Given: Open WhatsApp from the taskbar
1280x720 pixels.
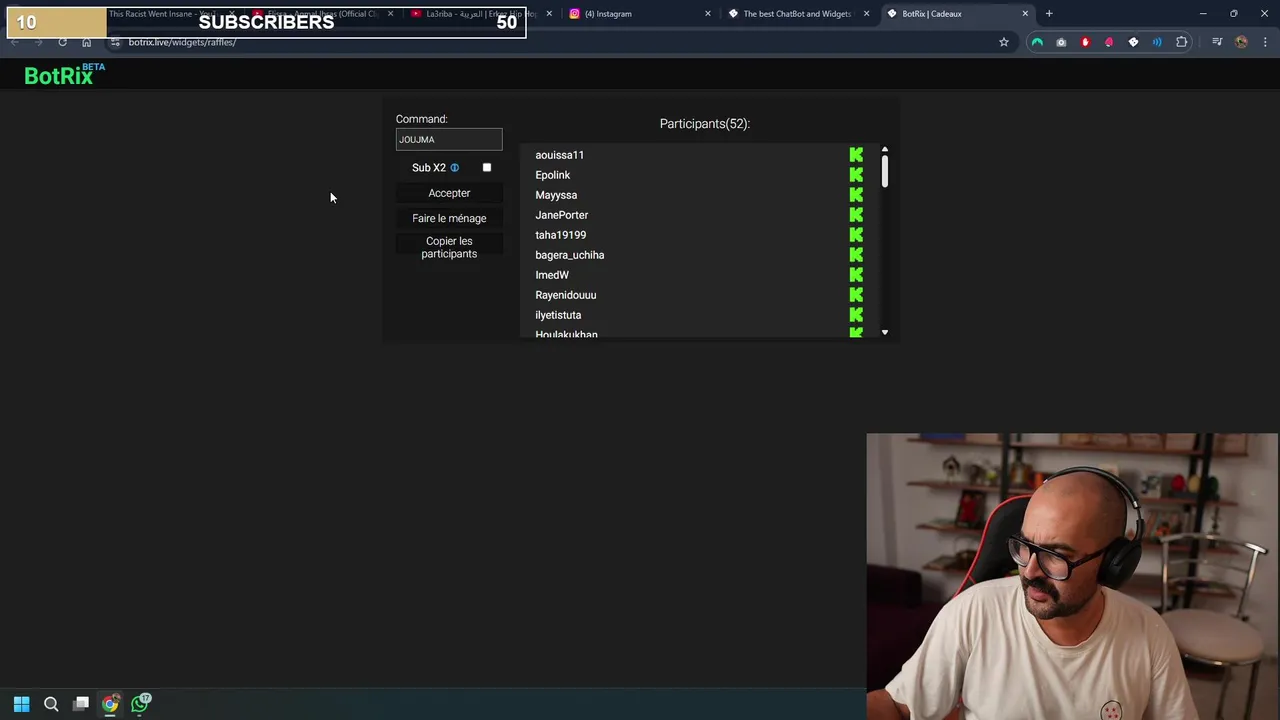Looking at the screenshot, I should pos(140,704).
